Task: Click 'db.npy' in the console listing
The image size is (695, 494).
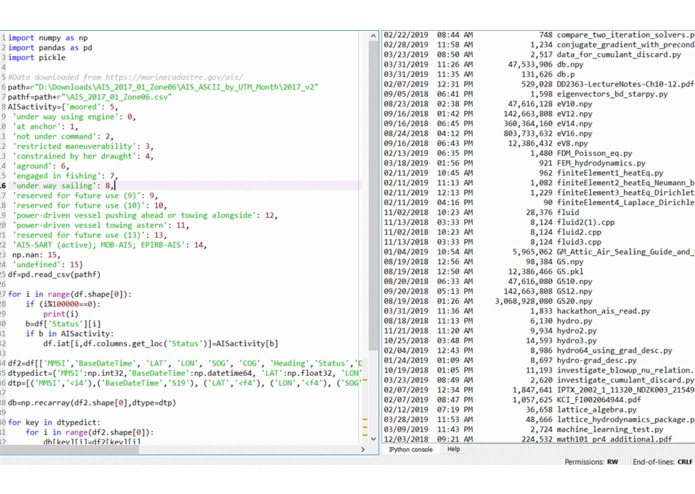Action: tap(570, 64)
